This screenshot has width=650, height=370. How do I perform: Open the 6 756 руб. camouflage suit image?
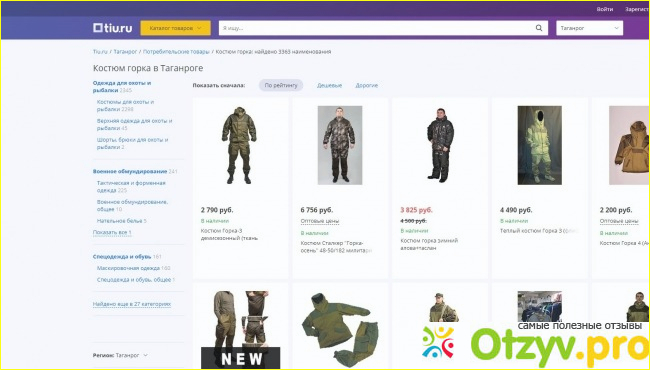[x=340, y=145]
